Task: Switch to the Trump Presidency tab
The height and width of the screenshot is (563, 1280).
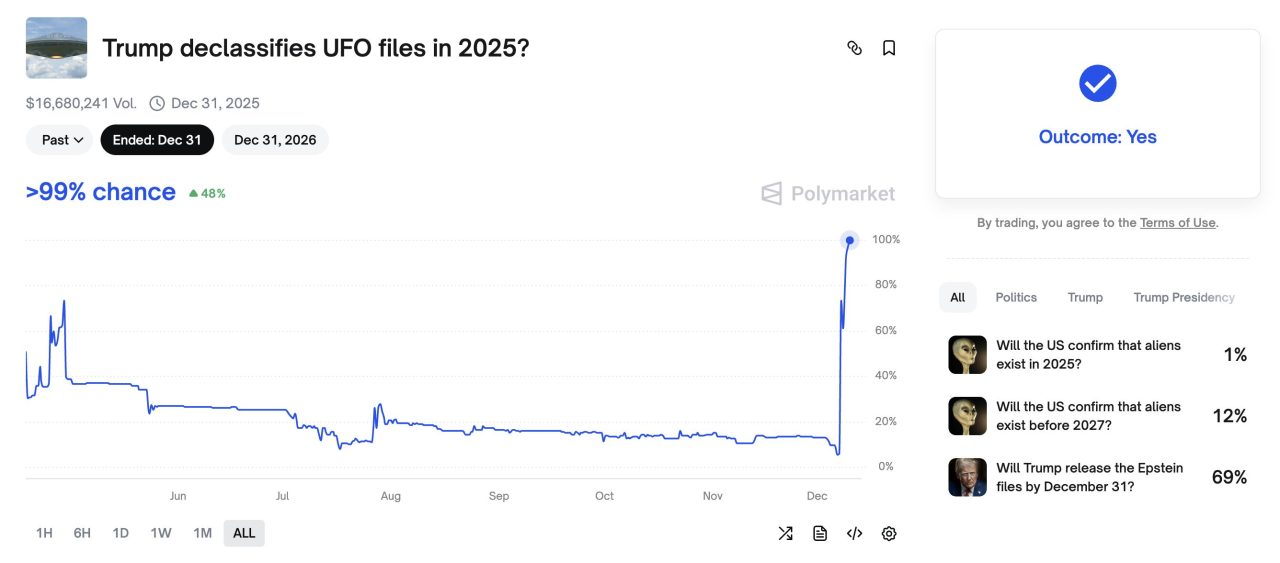Action: click(x=1184, y=297)
